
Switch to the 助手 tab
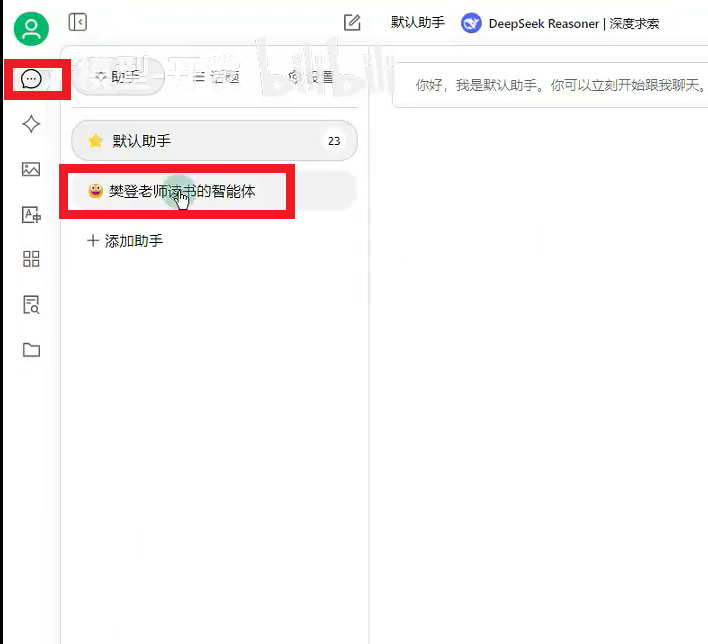118,77
